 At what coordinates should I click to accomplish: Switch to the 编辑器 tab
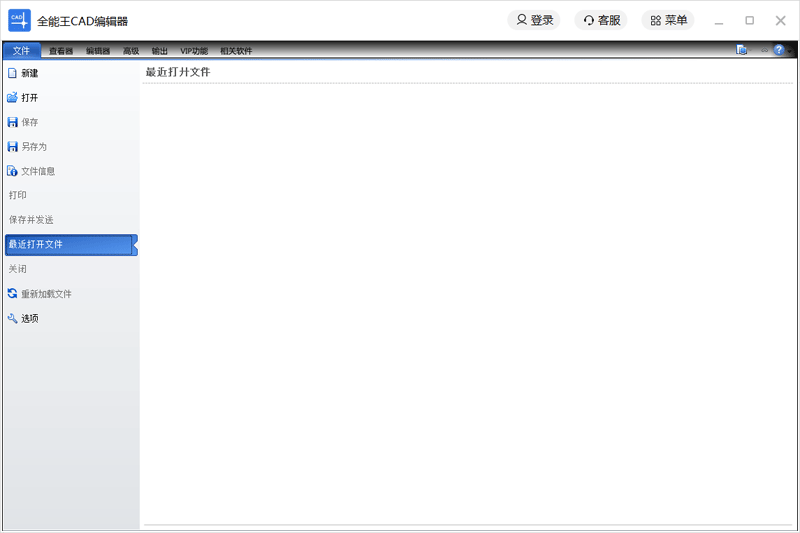(x=98, y=51)
